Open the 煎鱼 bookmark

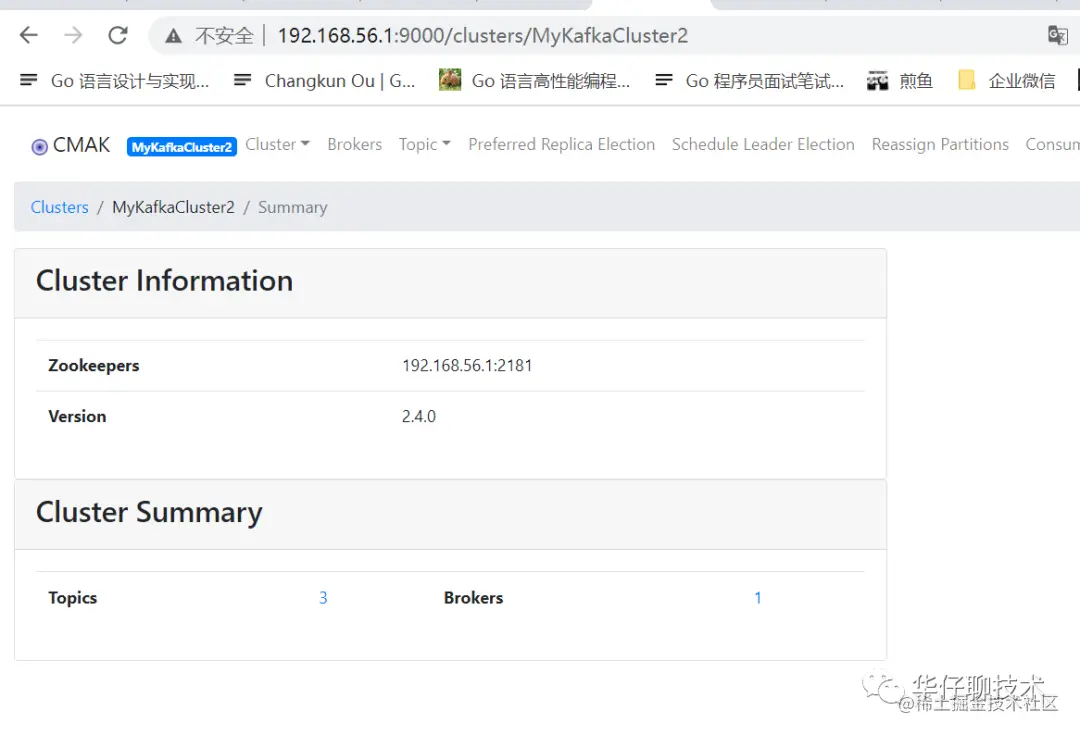(900, 81)
